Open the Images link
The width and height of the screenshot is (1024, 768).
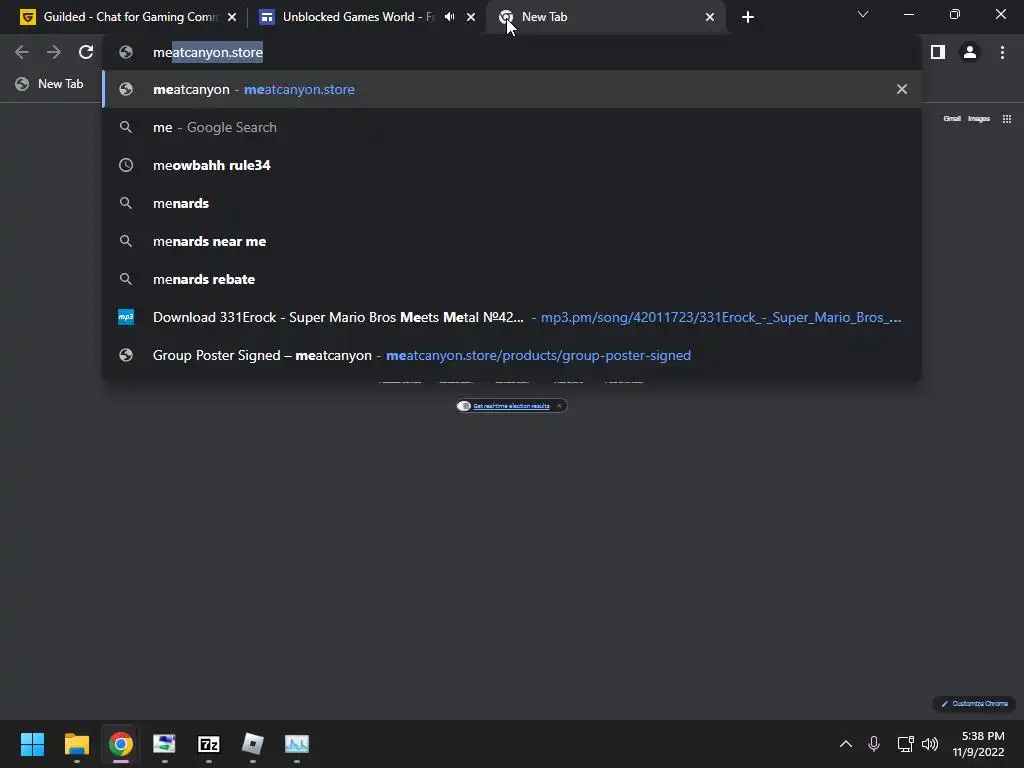tap(978, 119)
